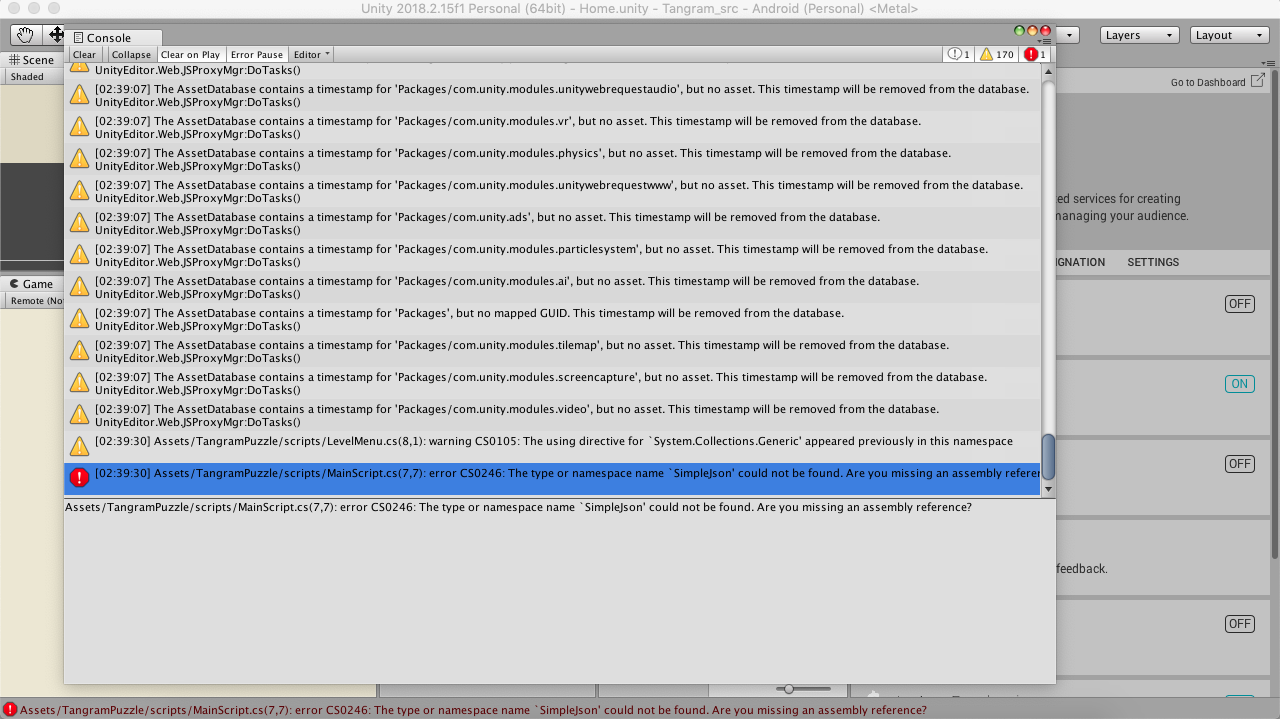Open the Layers dropdown

pyautogui.click(x=1139, y=35)
